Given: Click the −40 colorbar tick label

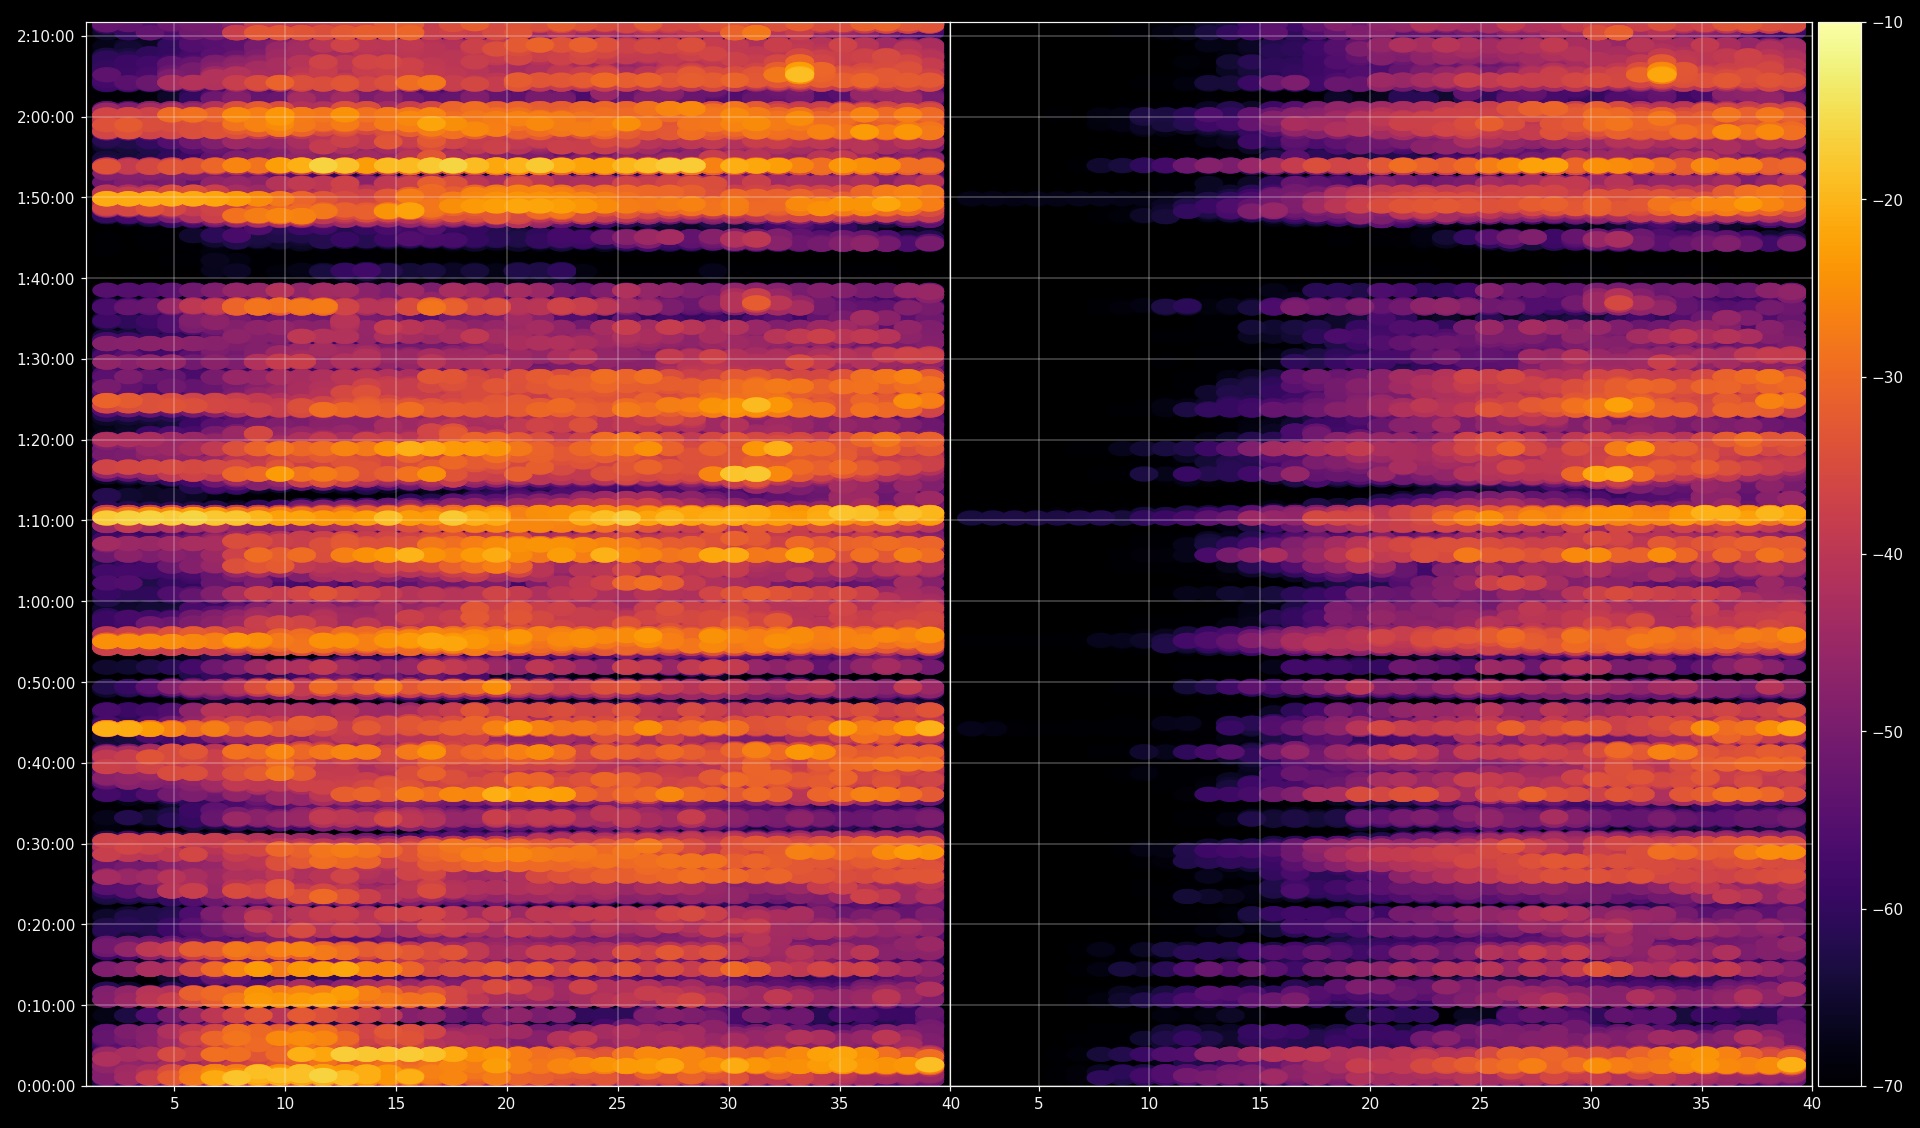Looking at the screenshot, I should click(x=1887, y=554).
